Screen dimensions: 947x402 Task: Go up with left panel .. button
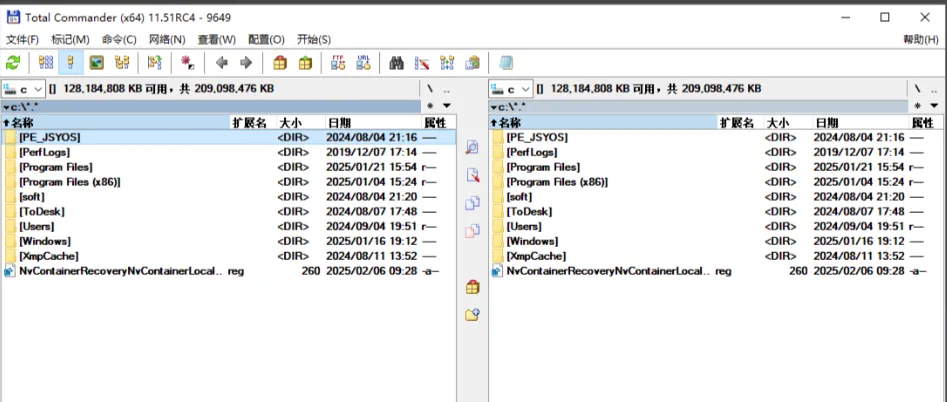tap(447, 89)
